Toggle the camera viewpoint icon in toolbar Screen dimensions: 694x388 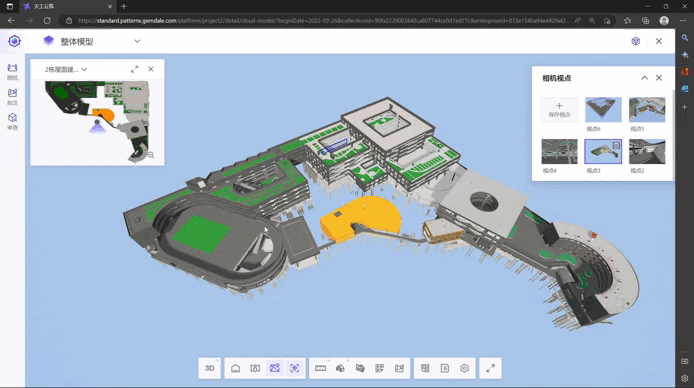click(294, 368)
